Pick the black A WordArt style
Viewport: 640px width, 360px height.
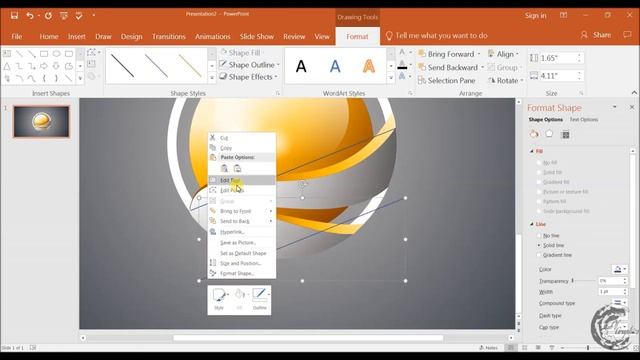[x=301, y=66]
